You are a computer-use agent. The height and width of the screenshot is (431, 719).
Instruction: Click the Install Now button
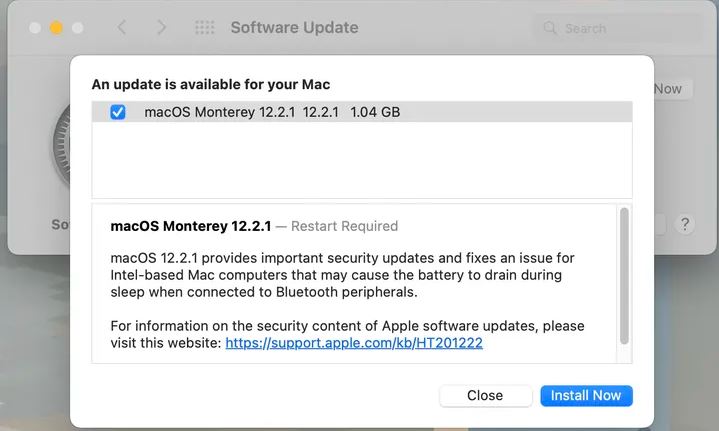[586, 395]
